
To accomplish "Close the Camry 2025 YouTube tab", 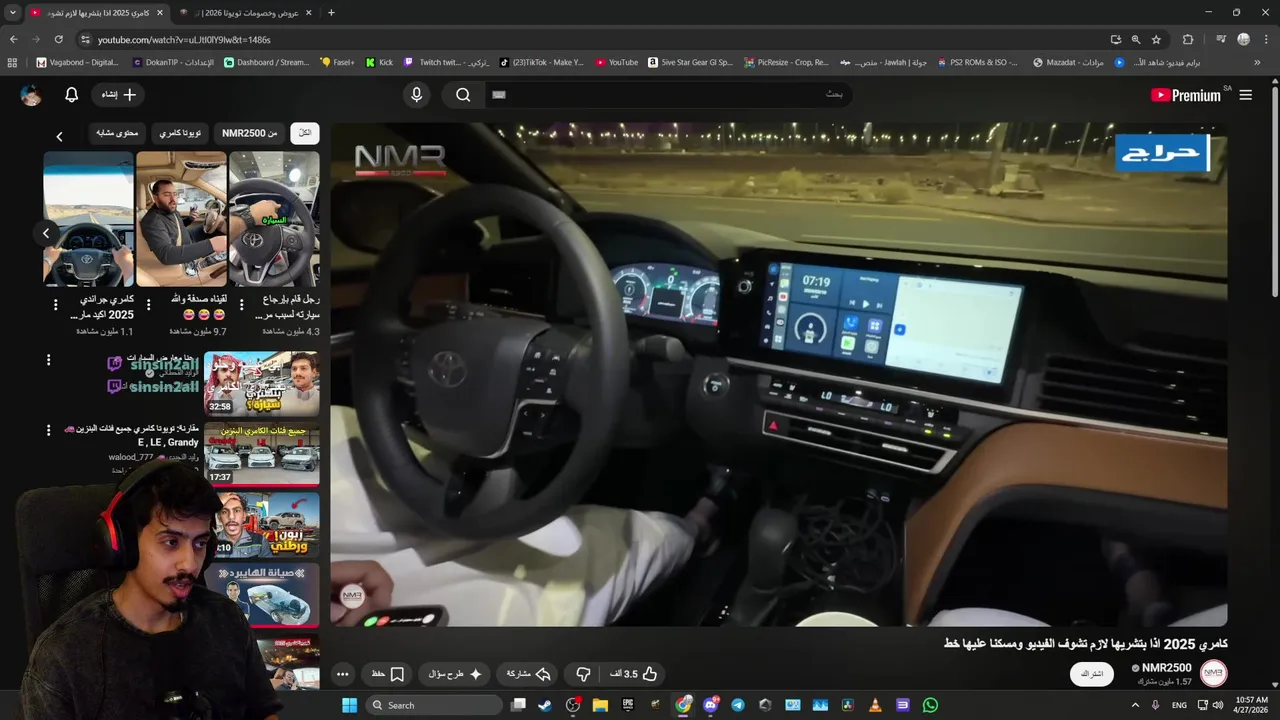I will click(x=160, y=13).
